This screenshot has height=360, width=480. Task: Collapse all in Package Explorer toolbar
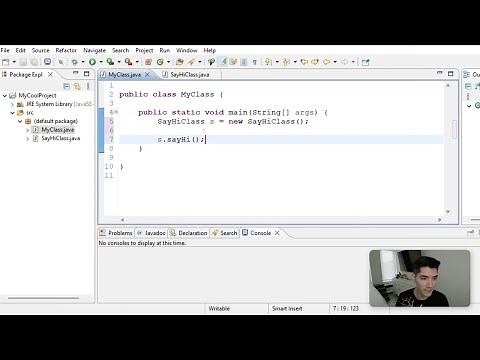click(x=66, y=86)
